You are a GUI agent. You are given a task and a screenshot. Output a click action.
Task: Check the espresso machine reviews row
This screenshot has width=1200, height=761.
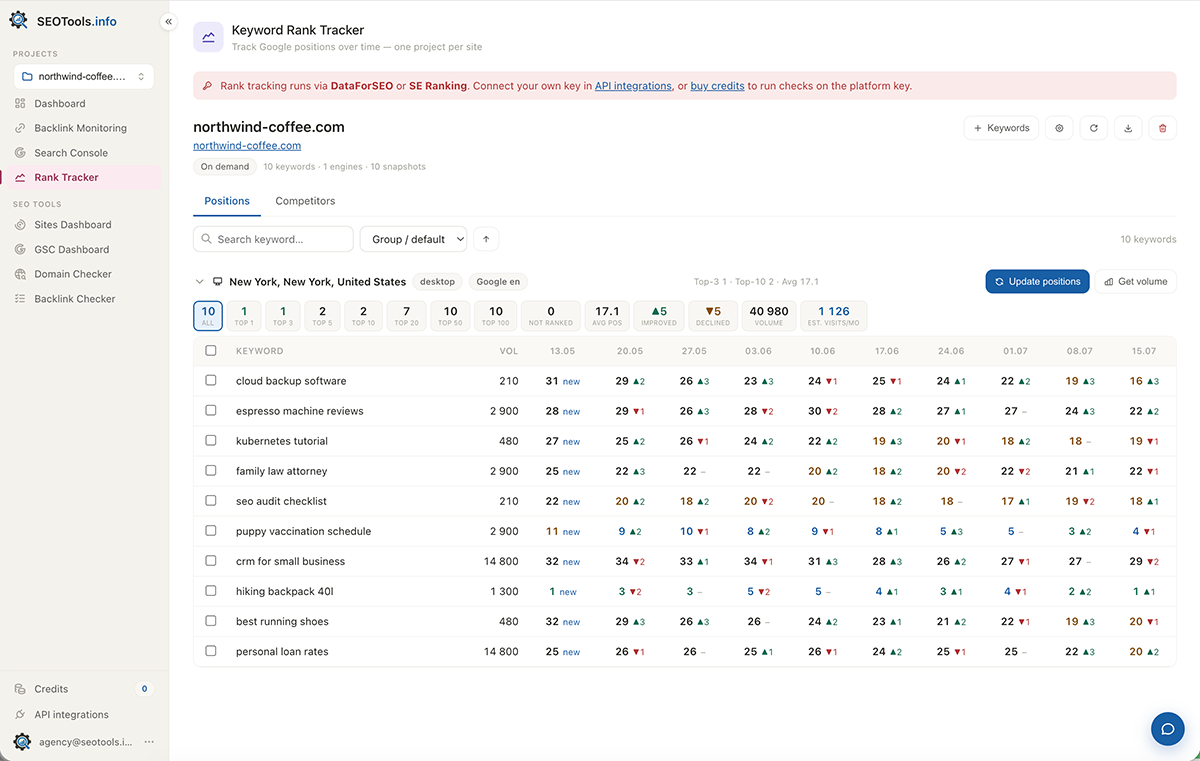click(210, 411)
